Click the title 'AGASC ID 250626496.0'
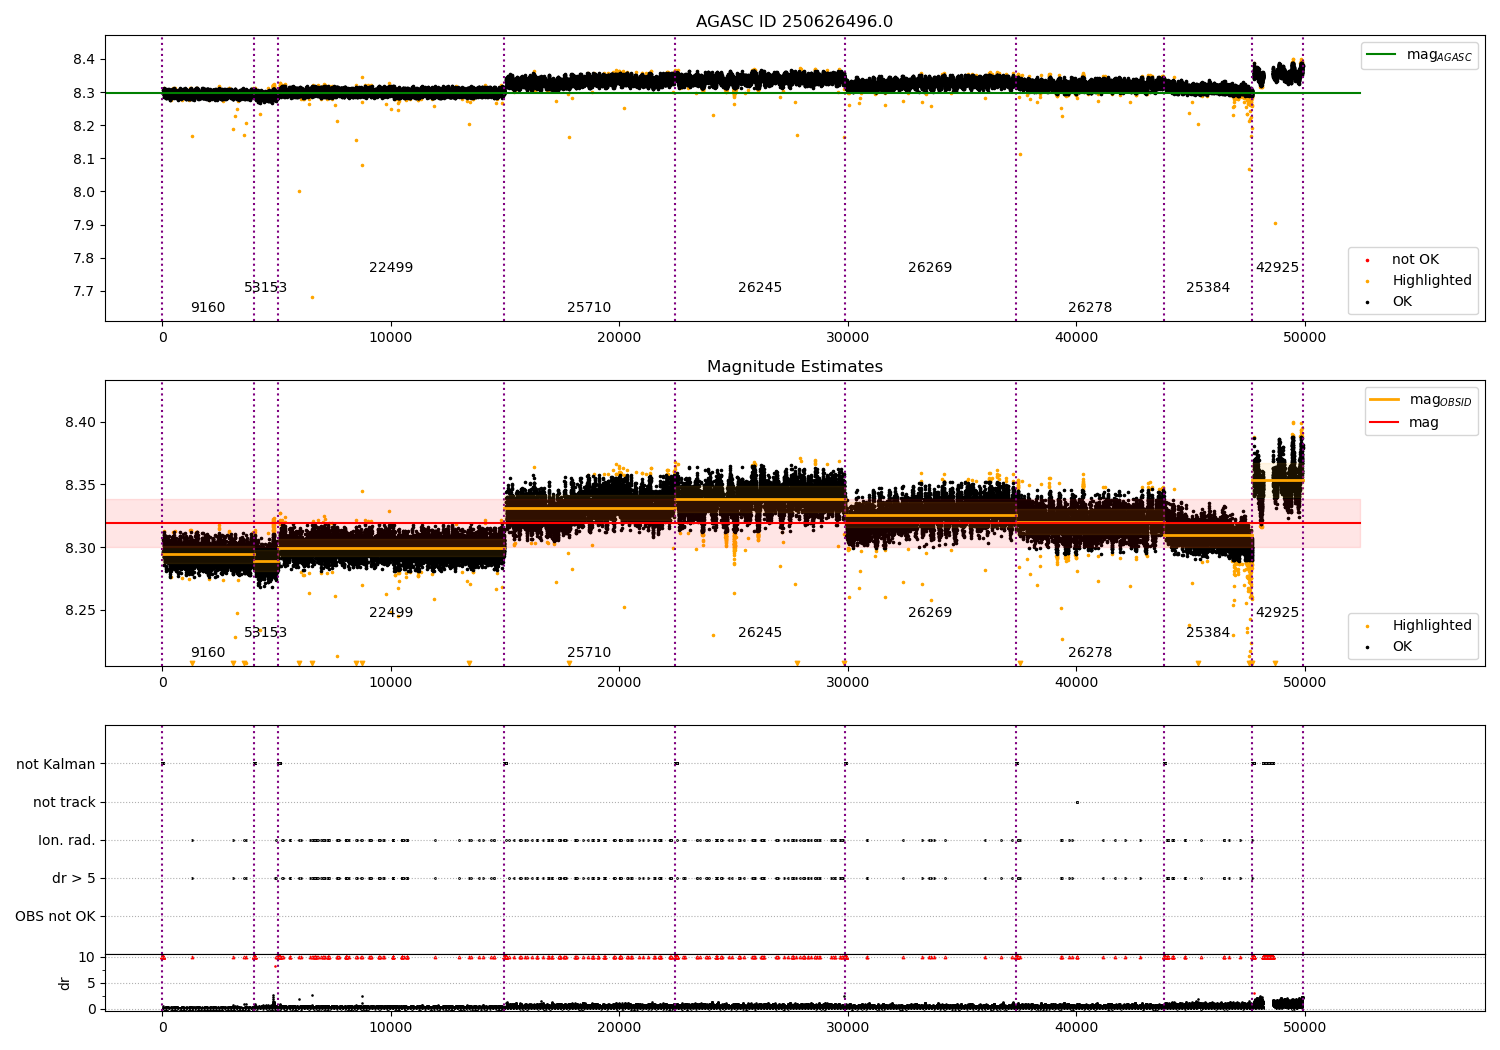1500x1050 pixels. [794, 22]
